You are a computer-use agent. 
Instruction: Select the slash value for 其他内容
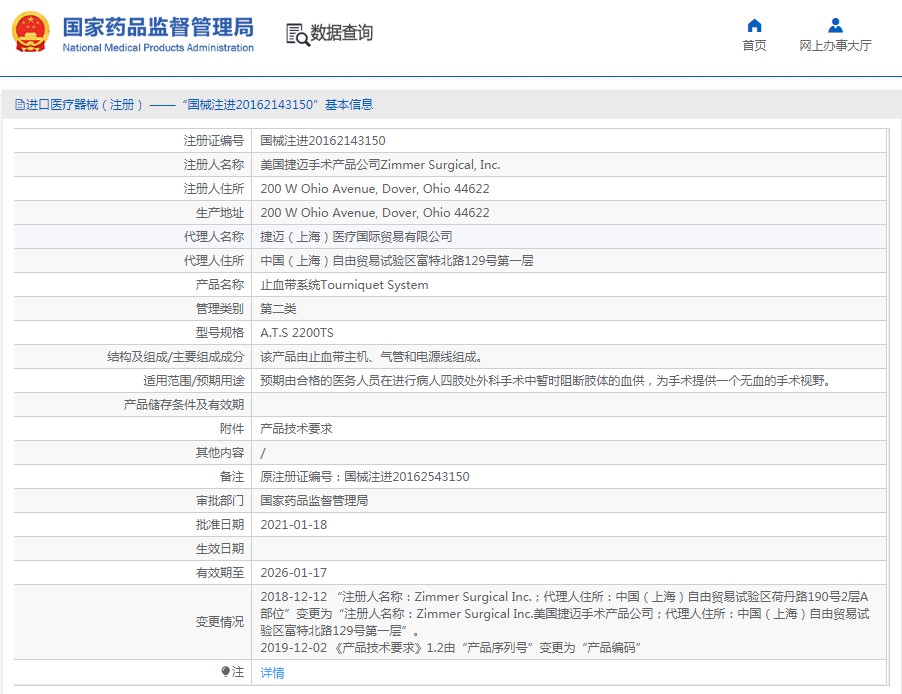point(263,453)
